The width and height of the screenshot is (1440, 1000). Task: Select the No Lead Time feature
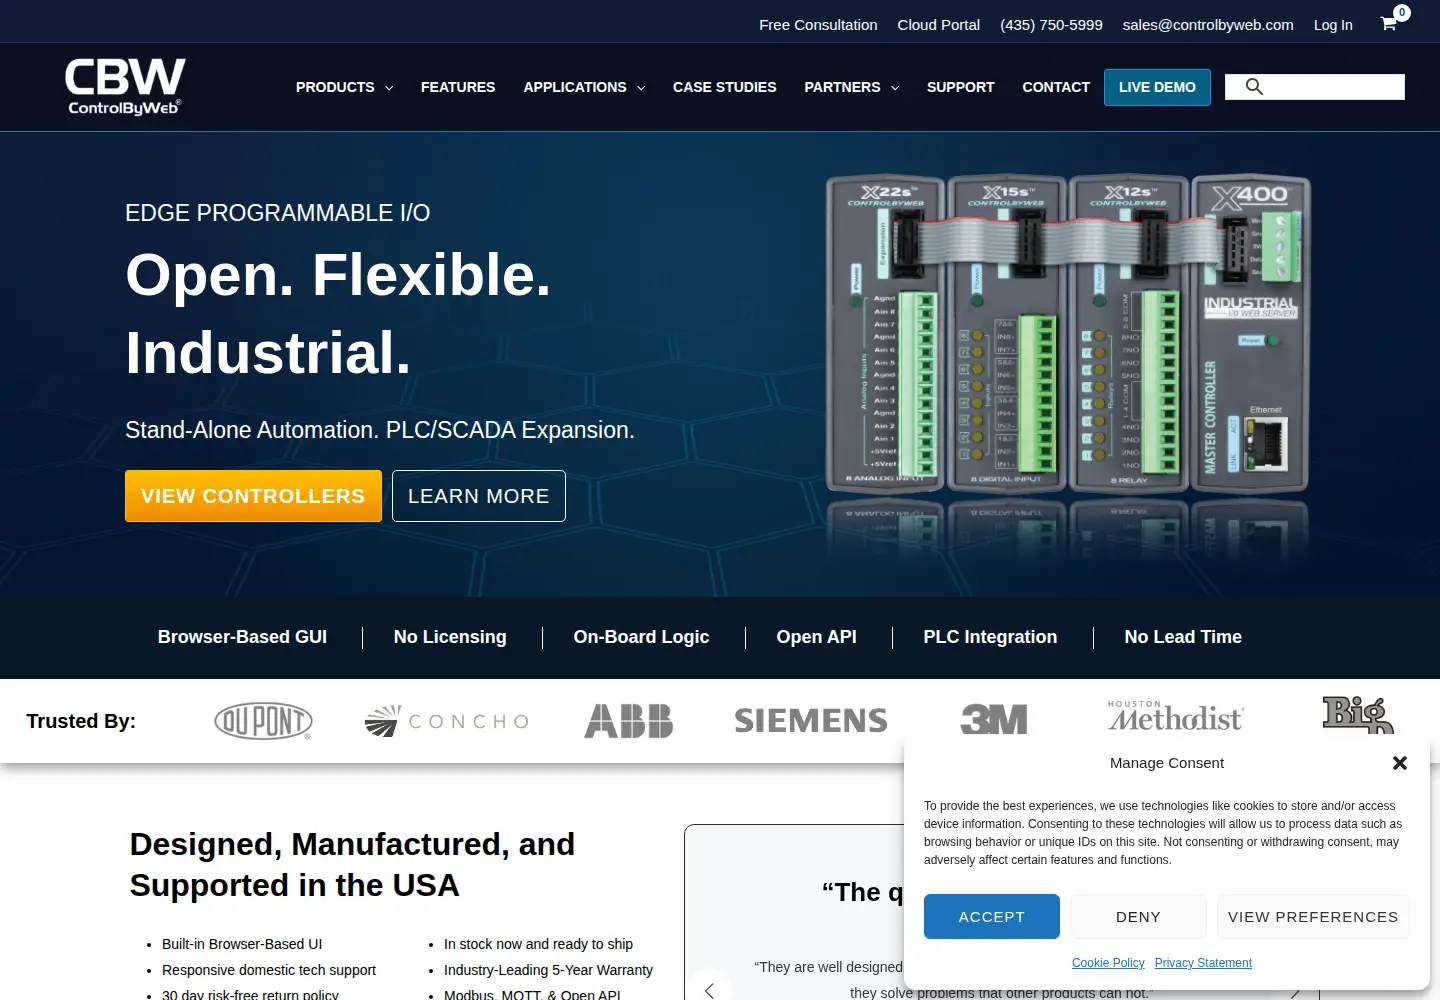(x=1183, y=637)
